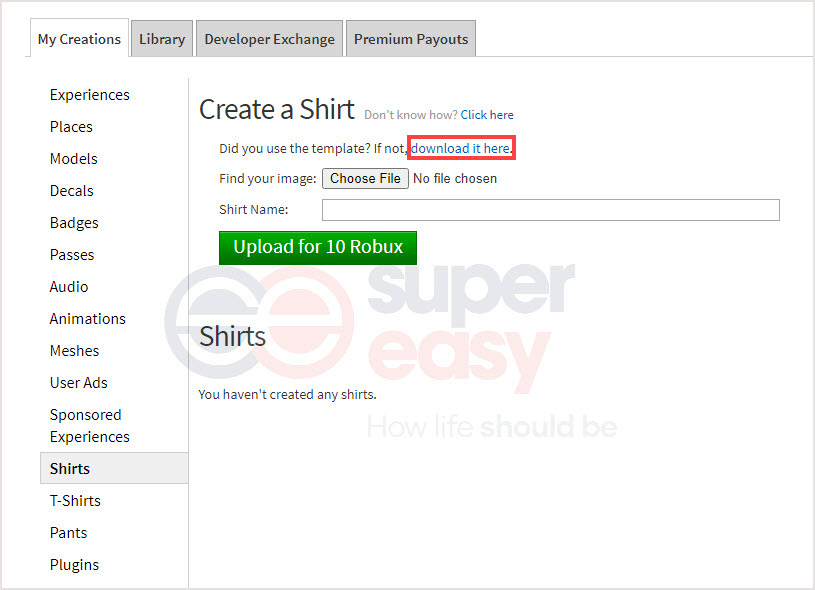Select T-Shirts in the sidebar

(x=75, y=501)
